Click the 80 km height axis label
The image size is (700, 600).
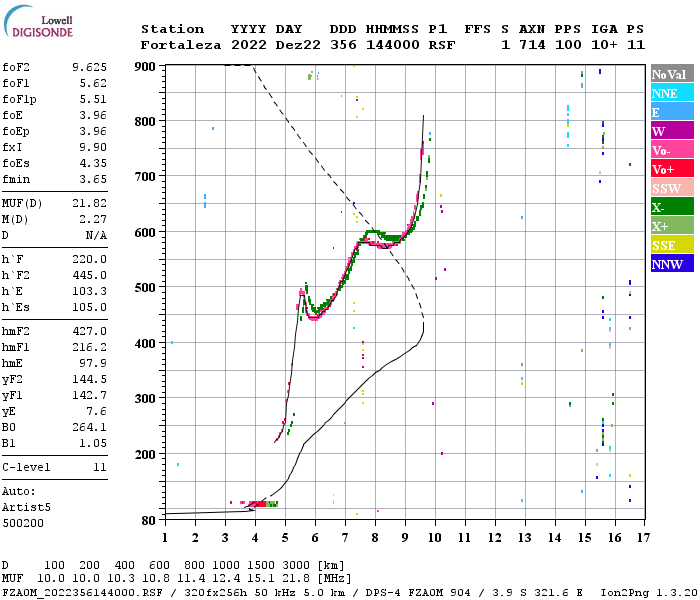tap(149, 521)
